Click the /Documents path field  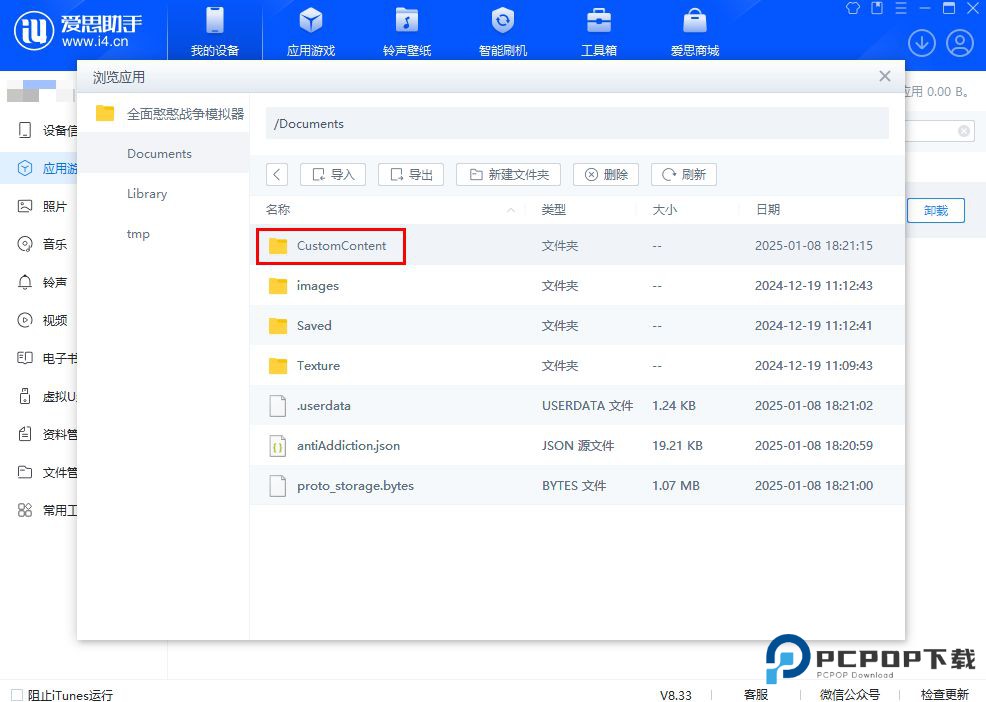point(577,123)
